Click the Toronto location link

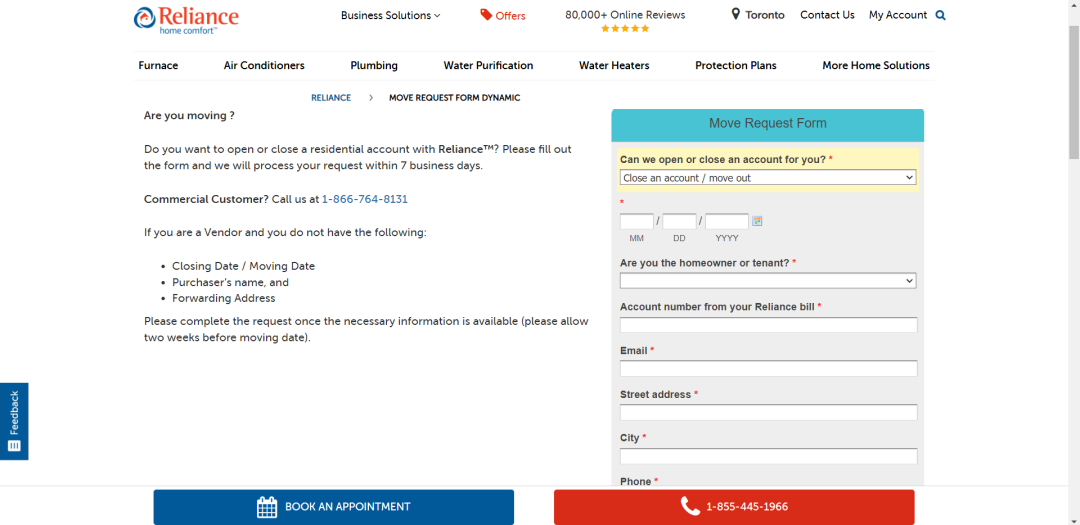point(765,14)
